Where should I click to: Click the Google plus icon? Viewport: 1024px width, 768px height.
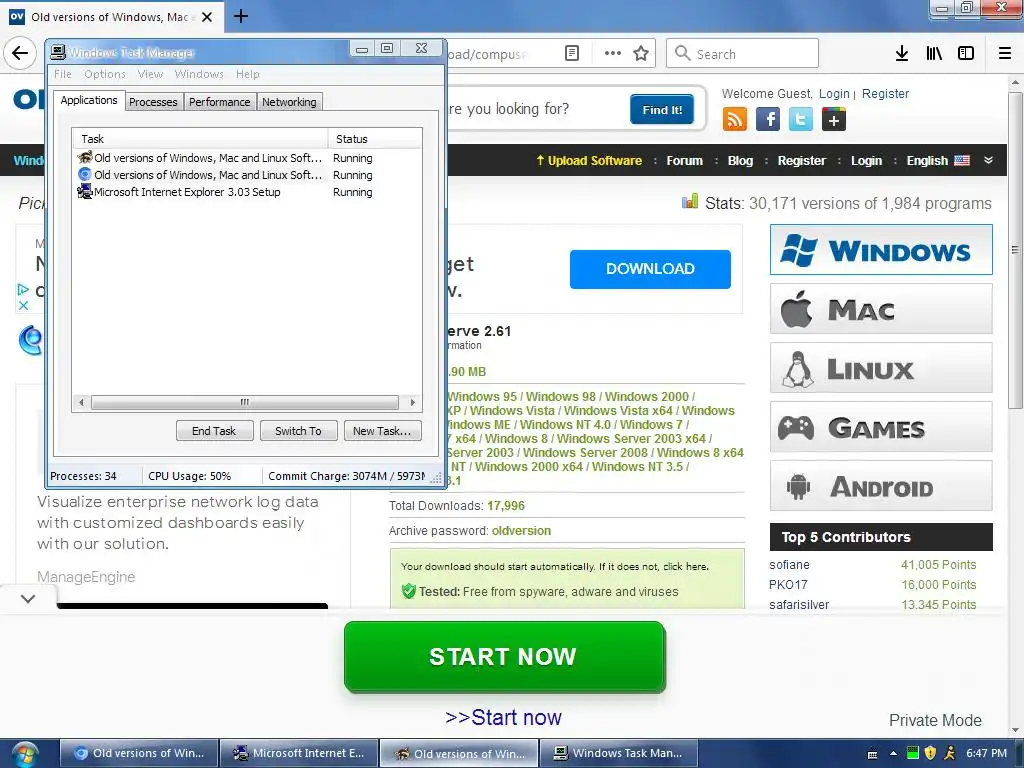pyautogui.click(x=833, y=120)
